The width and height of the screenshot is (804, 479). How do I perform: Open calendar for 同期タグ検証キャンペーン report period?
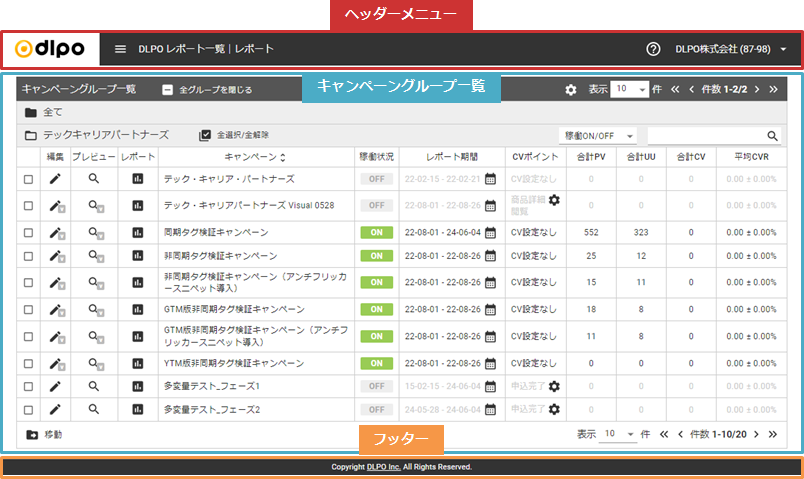(490, 233)
